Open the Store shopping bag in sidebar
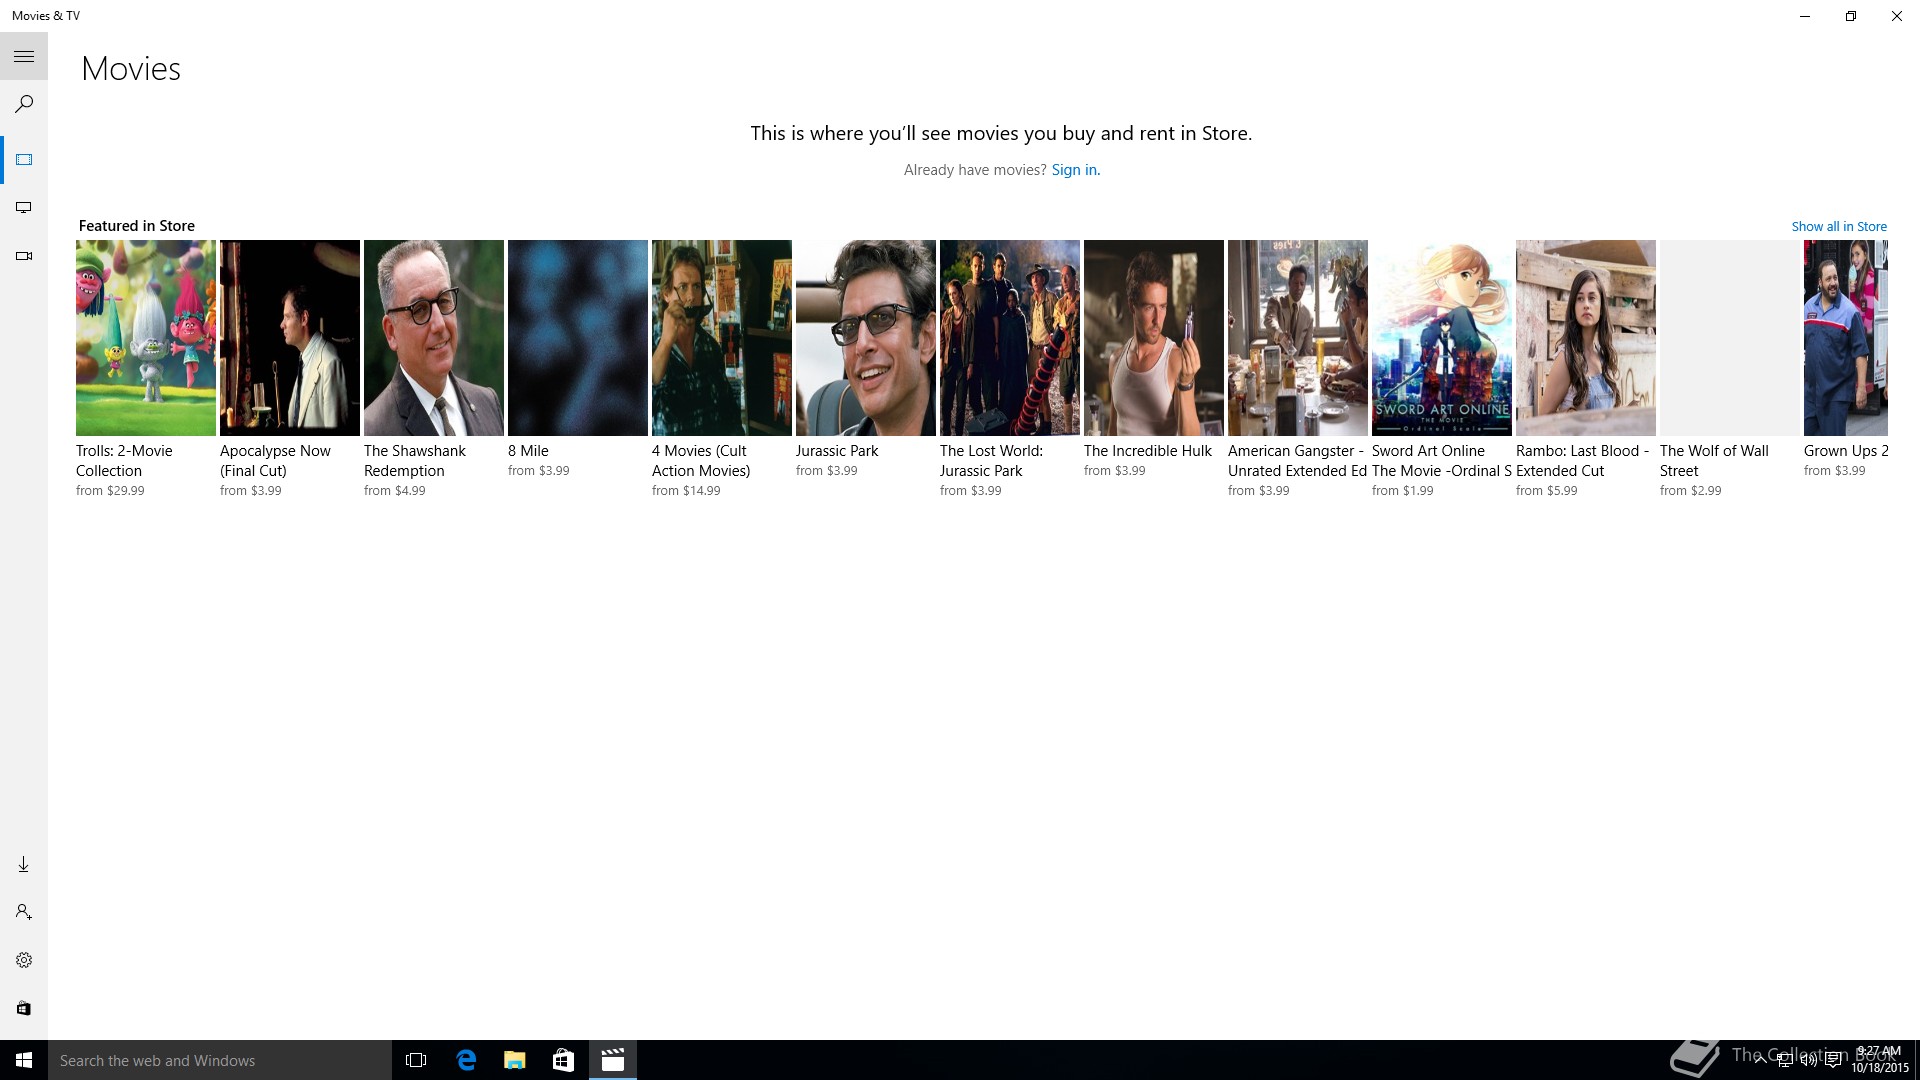 (24, 1008)
